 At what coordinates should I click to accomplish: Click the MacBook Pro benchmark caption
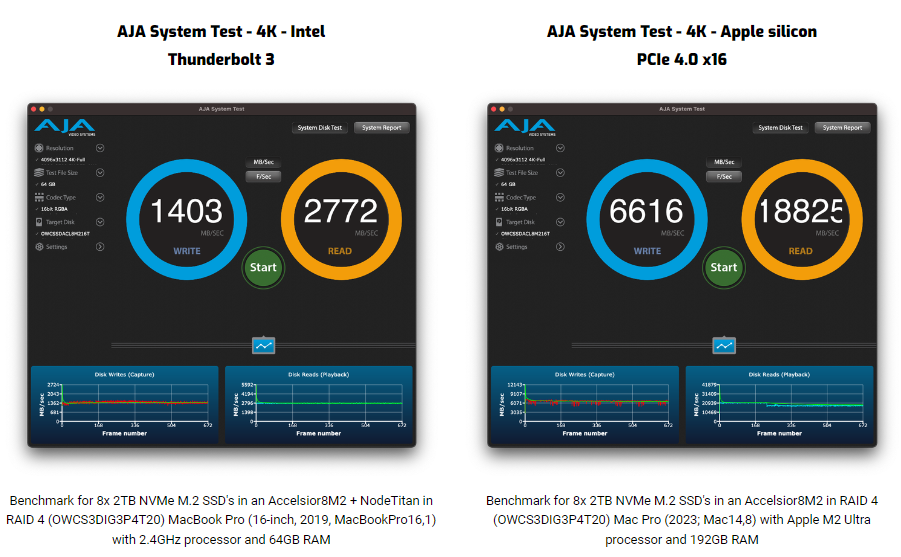click(221, 520)
